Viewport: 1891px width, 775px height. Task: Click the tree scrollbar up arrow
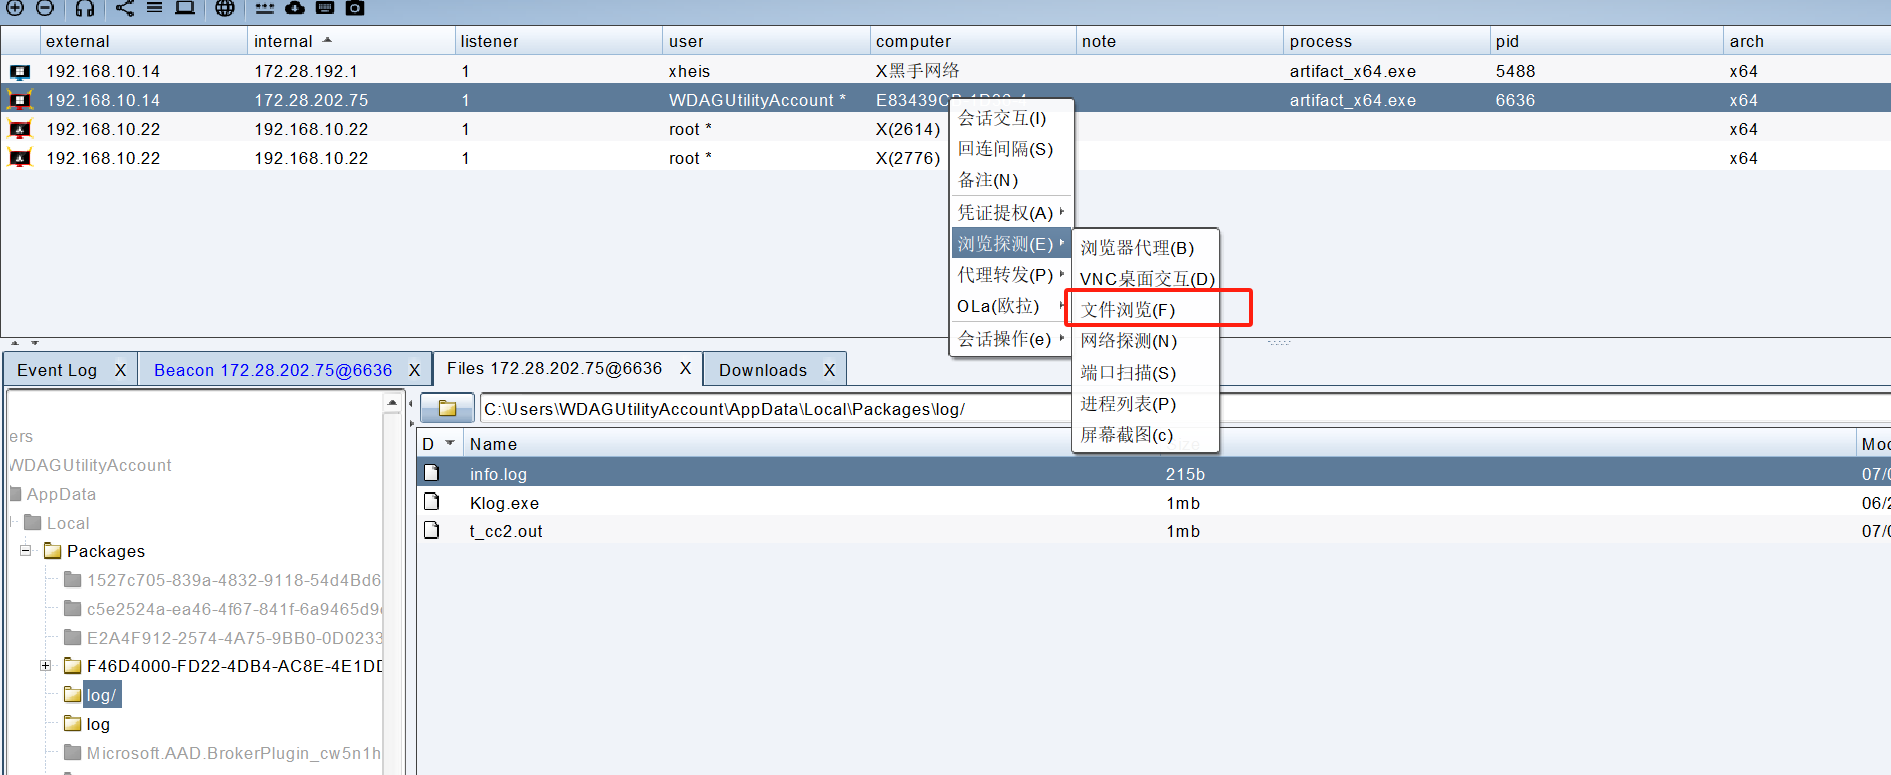pyautogui.click(x=392, y=402)
